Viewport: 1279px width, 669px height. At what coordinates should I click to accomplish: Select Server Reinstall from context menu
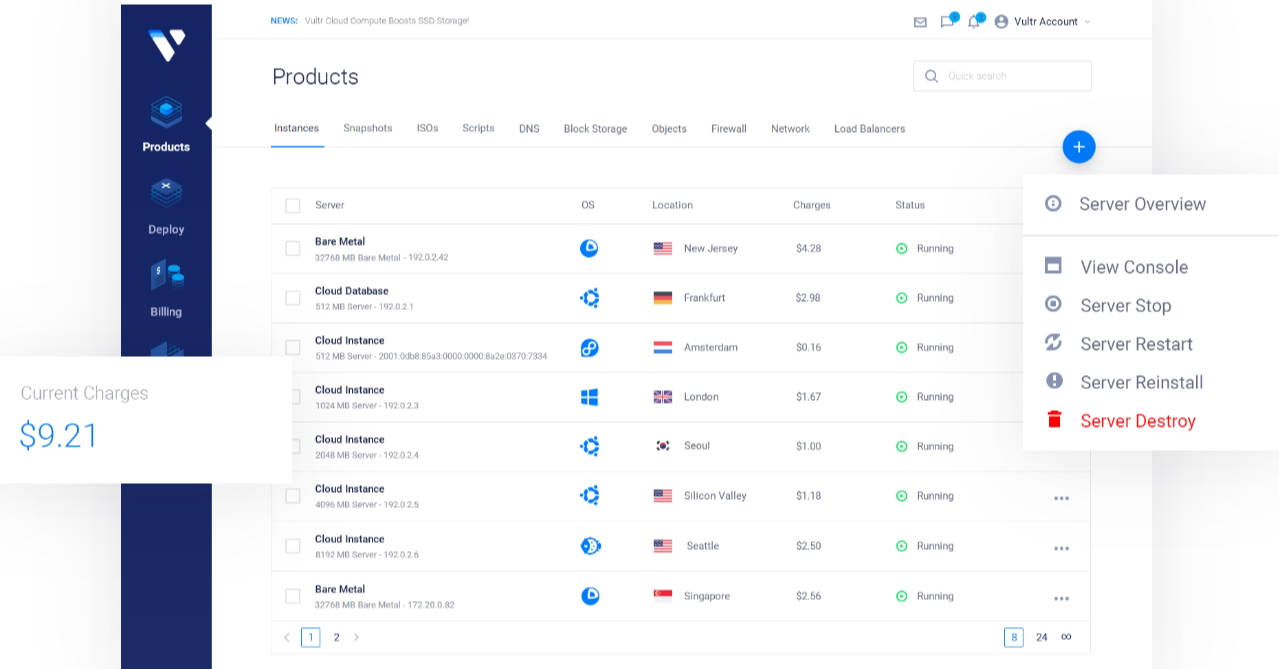point(1141,382)
